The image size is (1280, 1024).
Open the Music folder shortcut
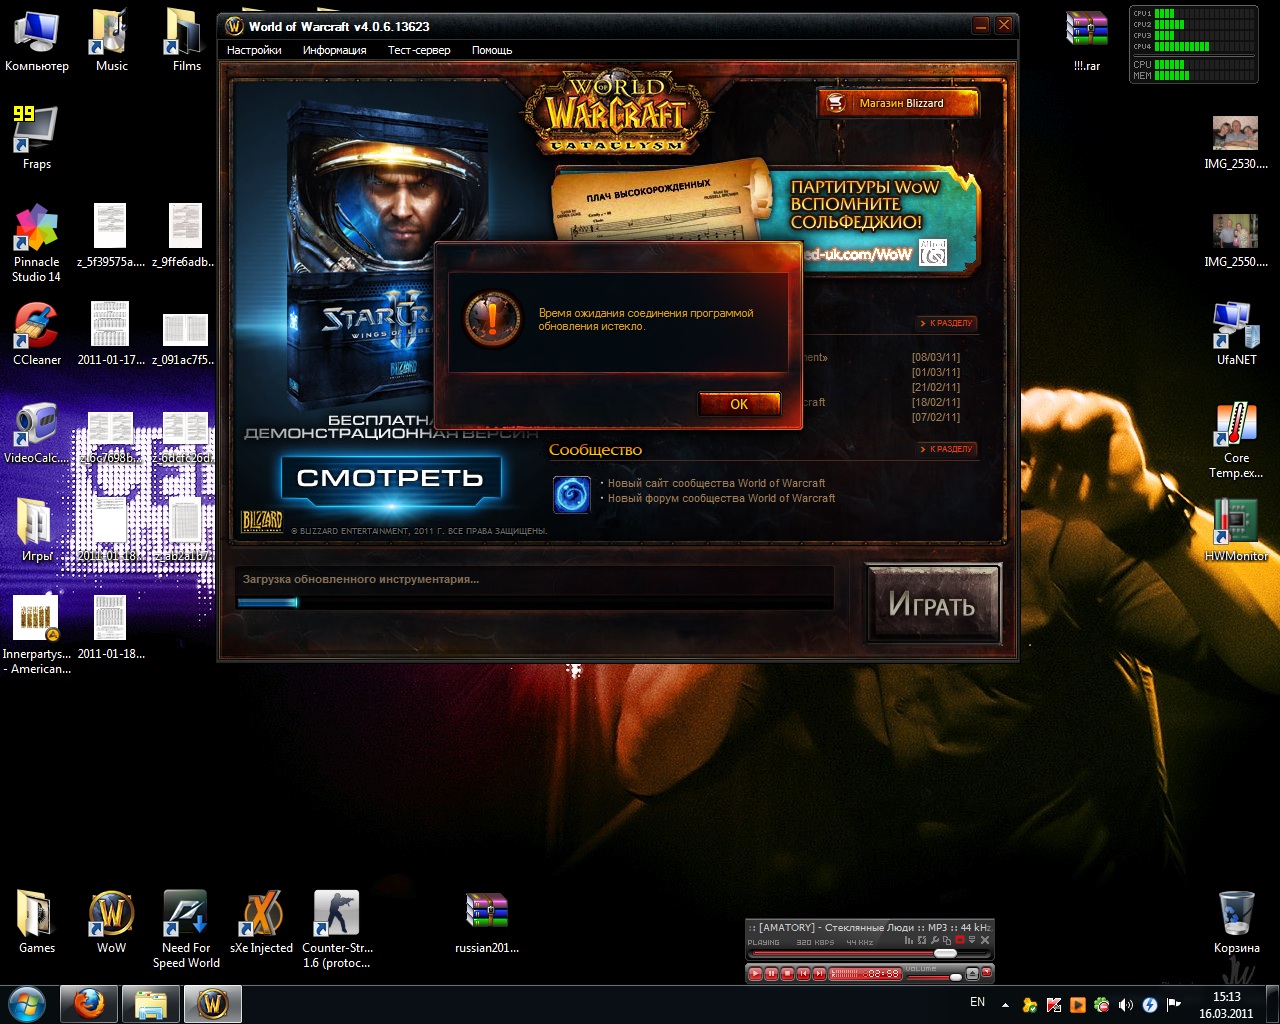tap(111, 42)
